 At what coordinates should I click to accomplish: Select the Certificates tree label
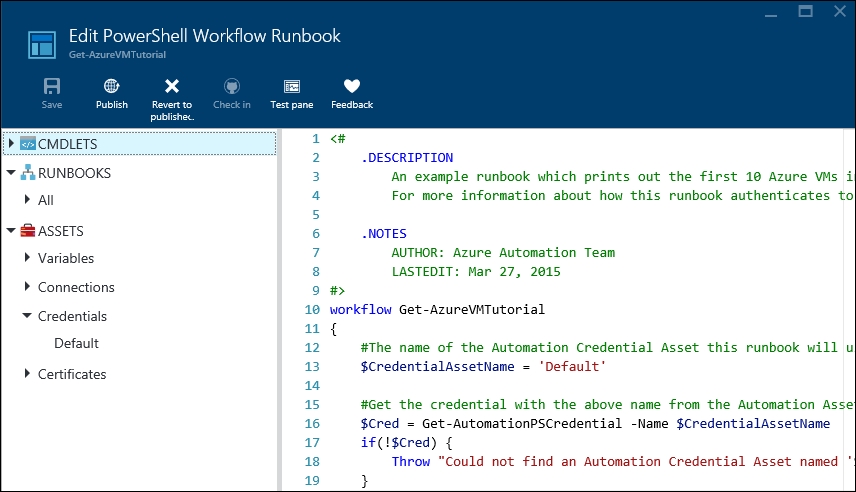click(72, 374)
